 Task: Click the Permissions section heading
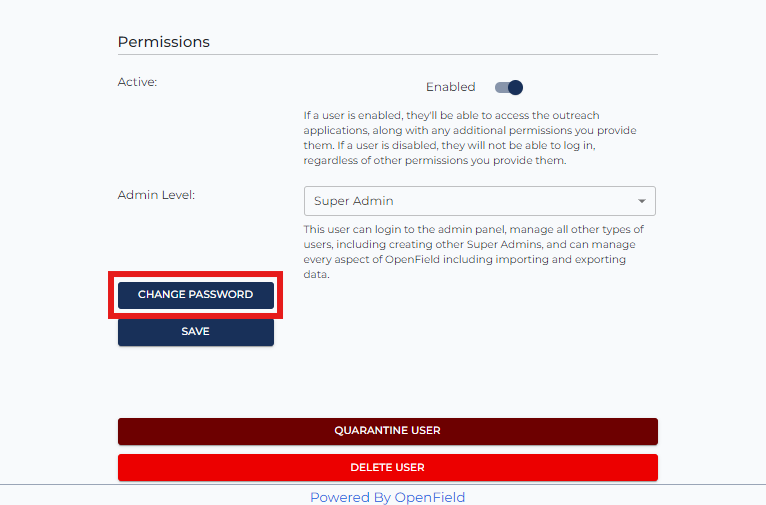click(x=164, y=42)
